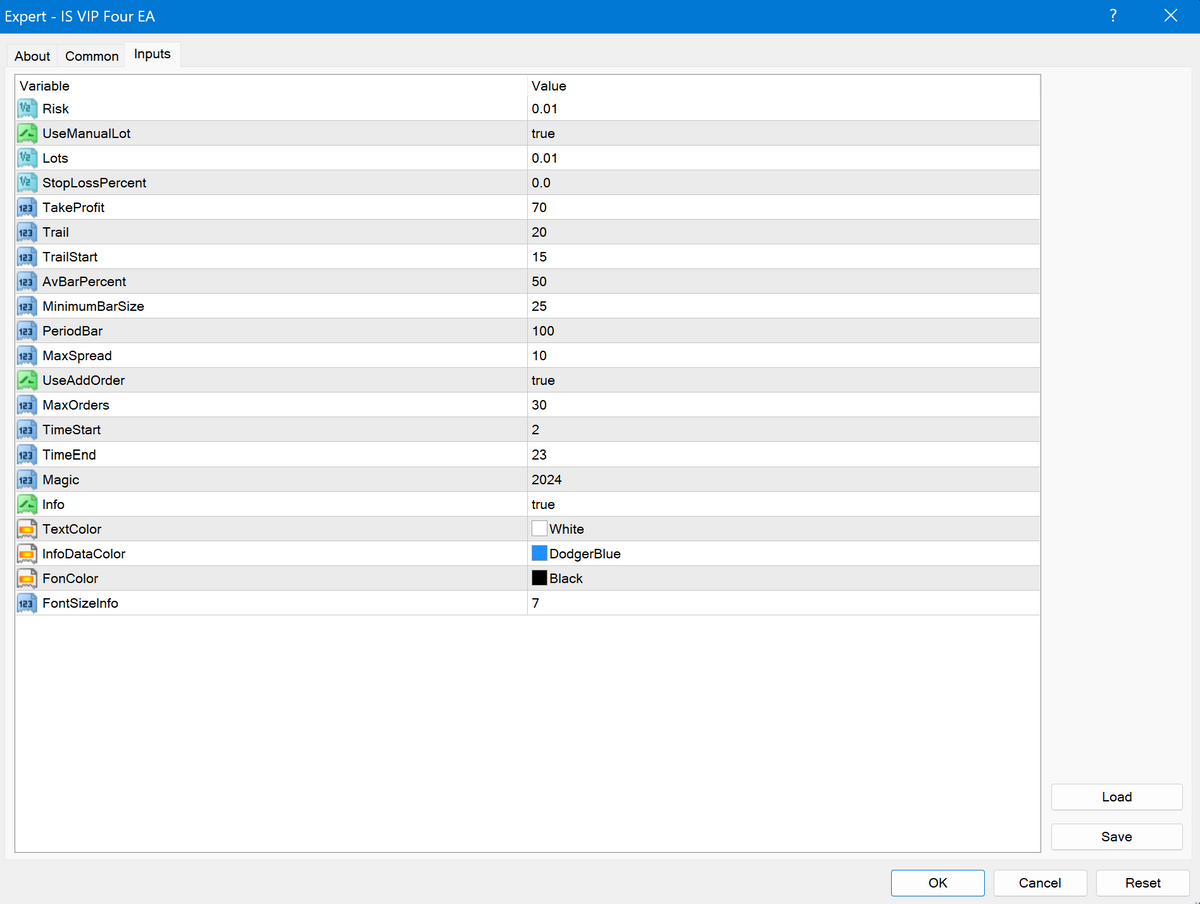1200x904 pixels.
Task: Click the integer icon beside TakeProfit
Action: 27,207
